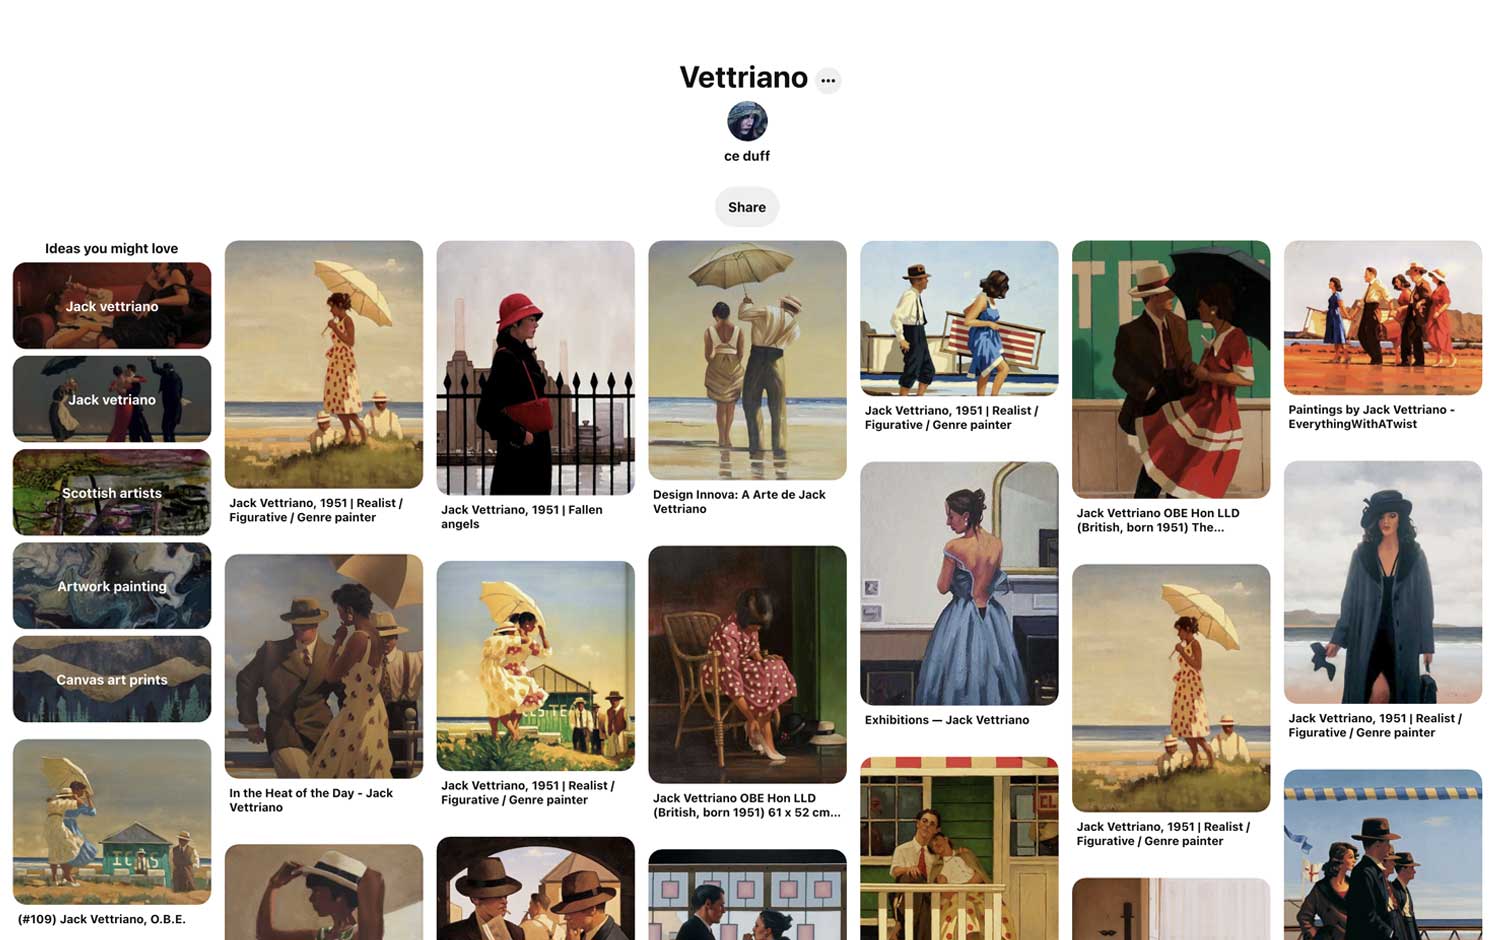Open the Design Innova umbrella beach pin

tap(747, 360)
